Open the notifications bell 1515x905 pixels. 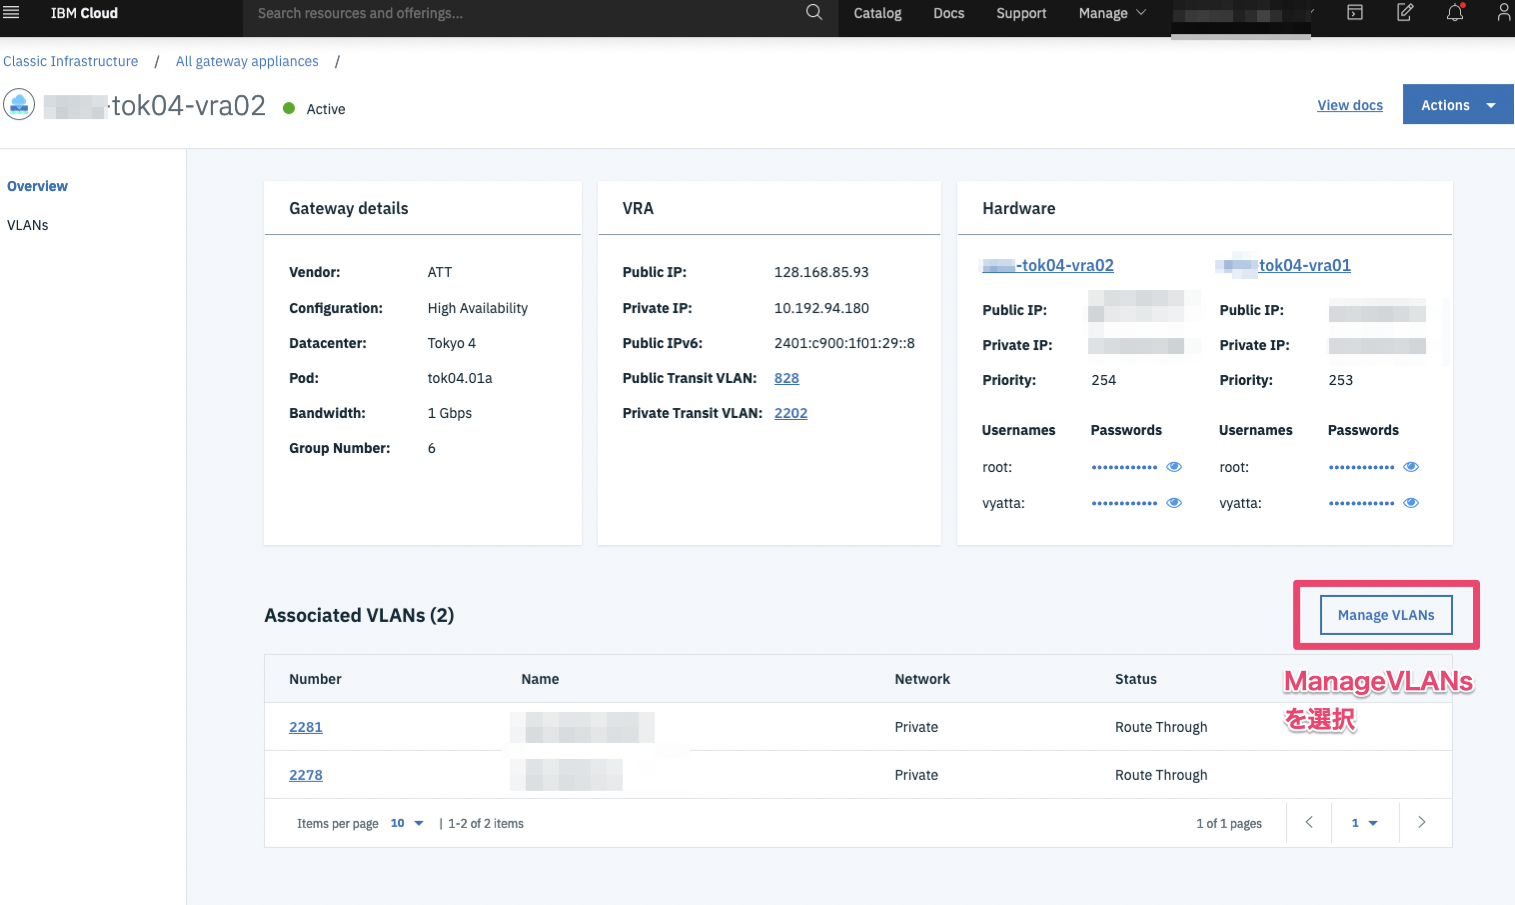(1455, 12)
